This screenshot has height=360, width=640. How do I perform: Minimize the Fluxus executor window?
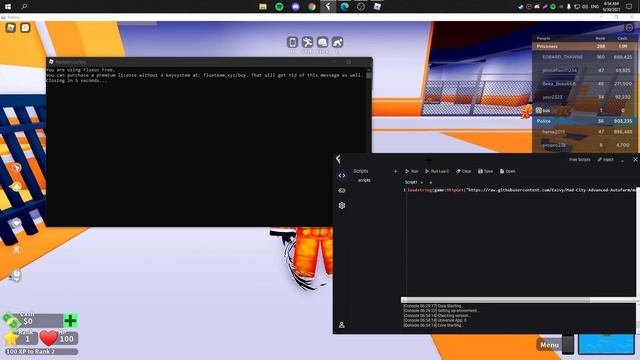622,160
